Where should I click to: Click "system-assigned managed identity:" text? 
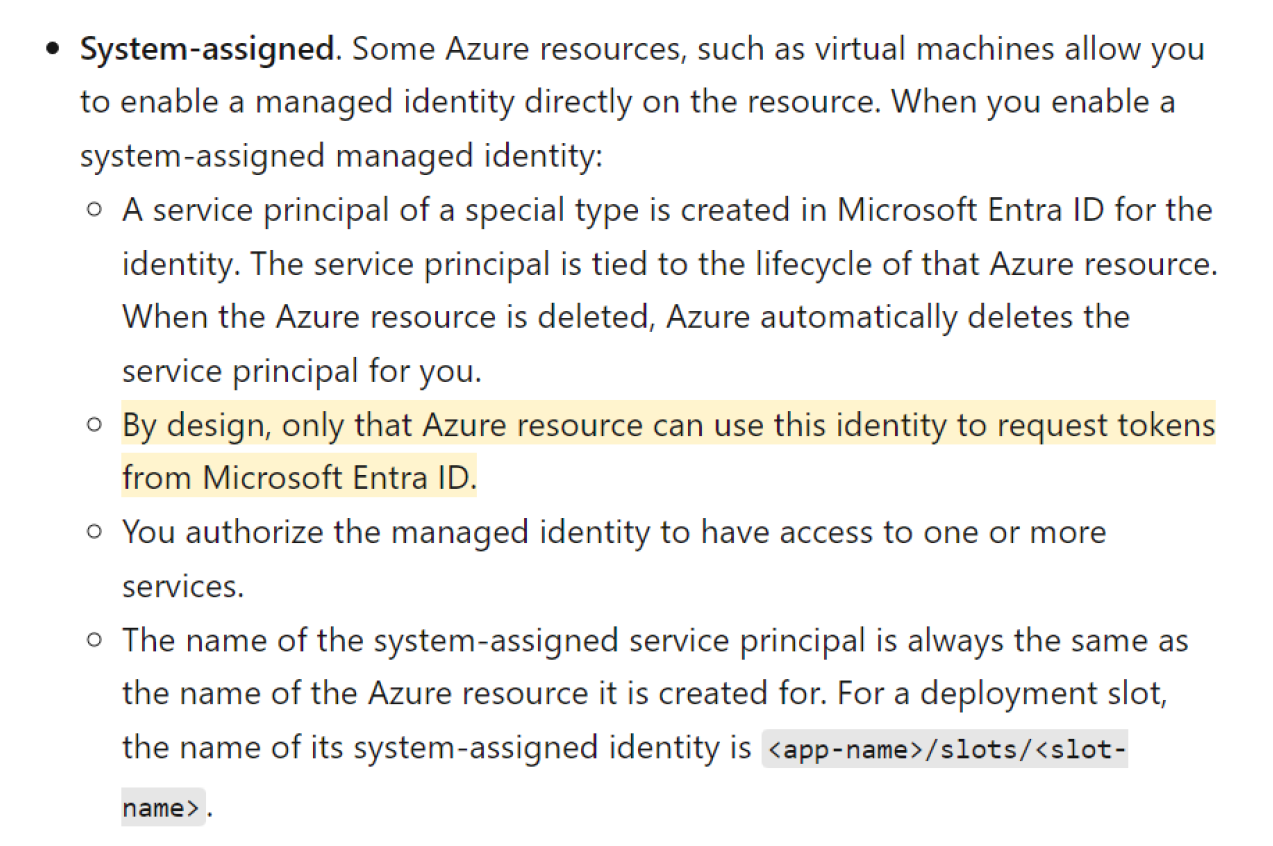[342, 156]
